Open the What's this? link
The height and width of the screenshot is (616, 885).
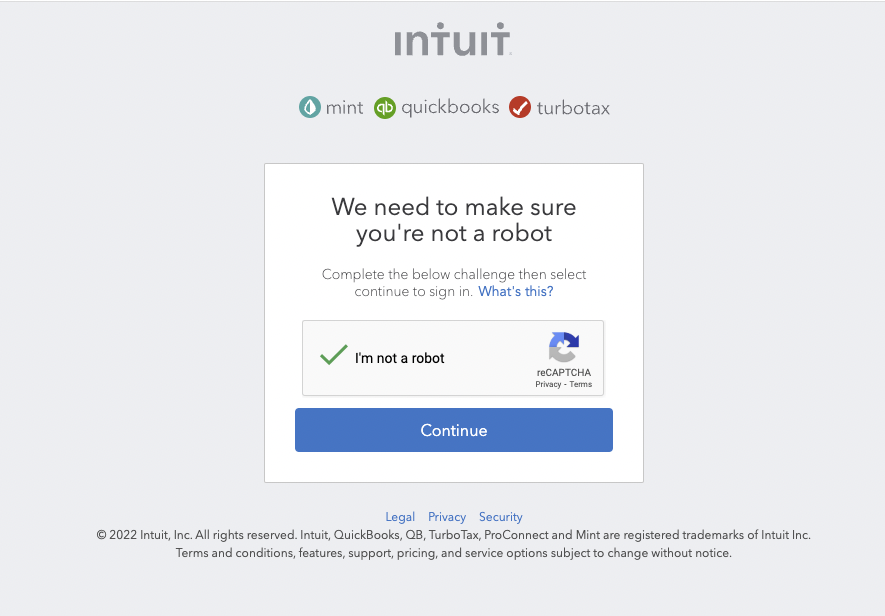pos(515,292)
